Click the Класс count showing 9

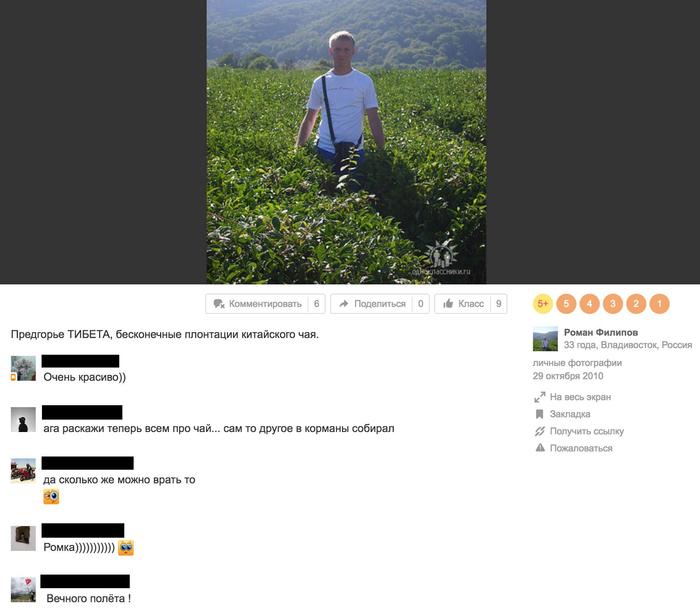[x=499, y=304]
